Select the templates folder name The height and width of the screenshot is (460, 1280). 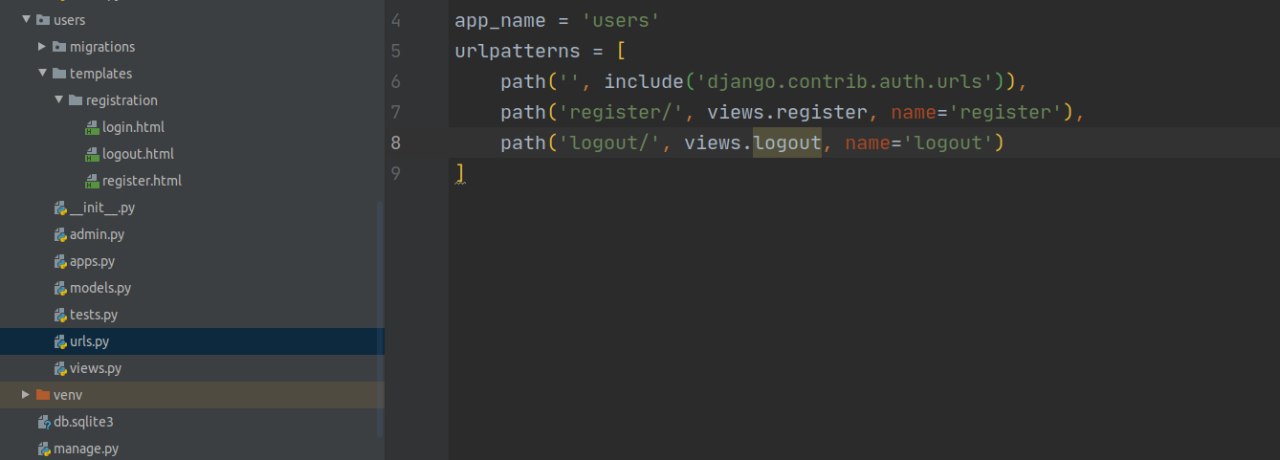click(x=101, y=74)
